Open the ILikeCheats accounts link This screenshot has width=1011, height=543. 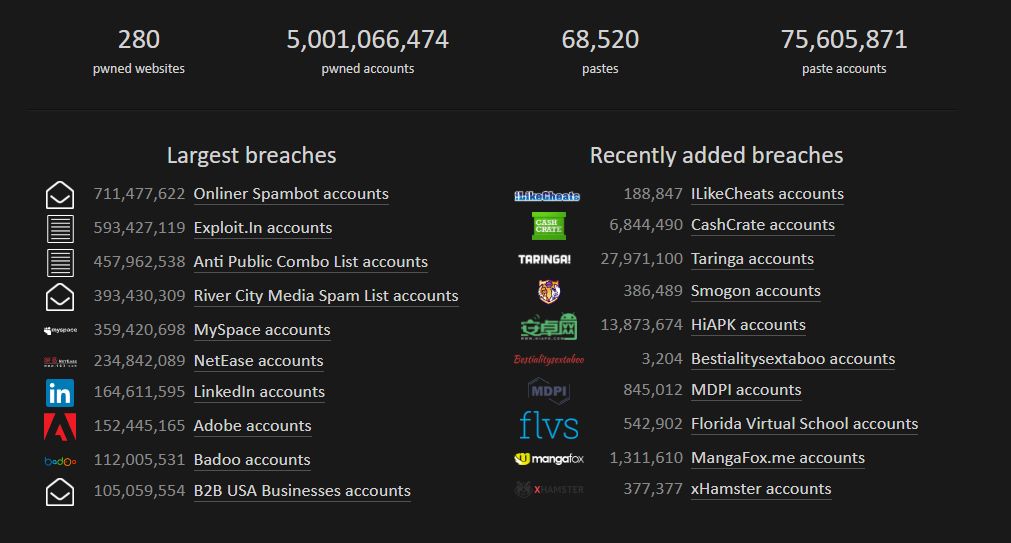pyautogui.click(x=767, y=194)
